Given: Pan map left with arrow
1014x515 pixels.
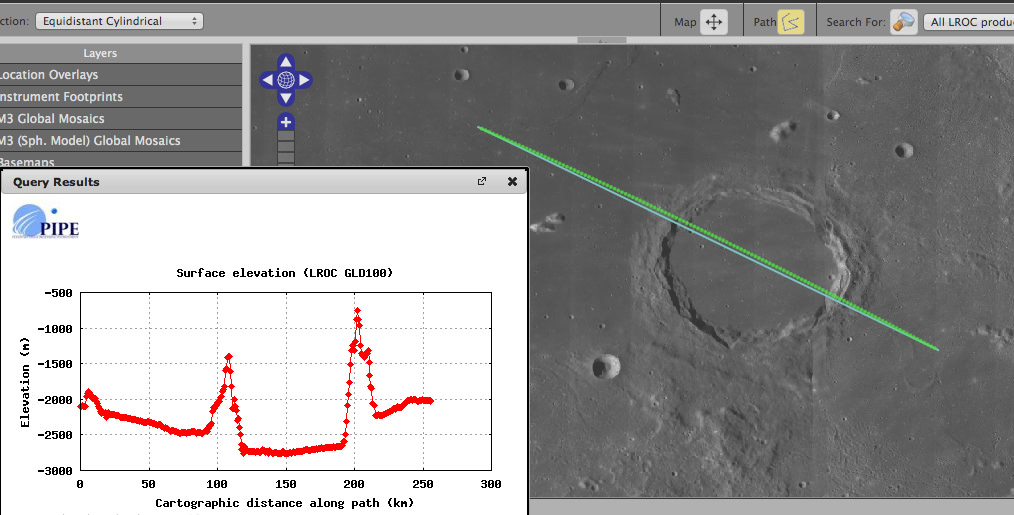Looking at the screenshot, I should point(267,80).
